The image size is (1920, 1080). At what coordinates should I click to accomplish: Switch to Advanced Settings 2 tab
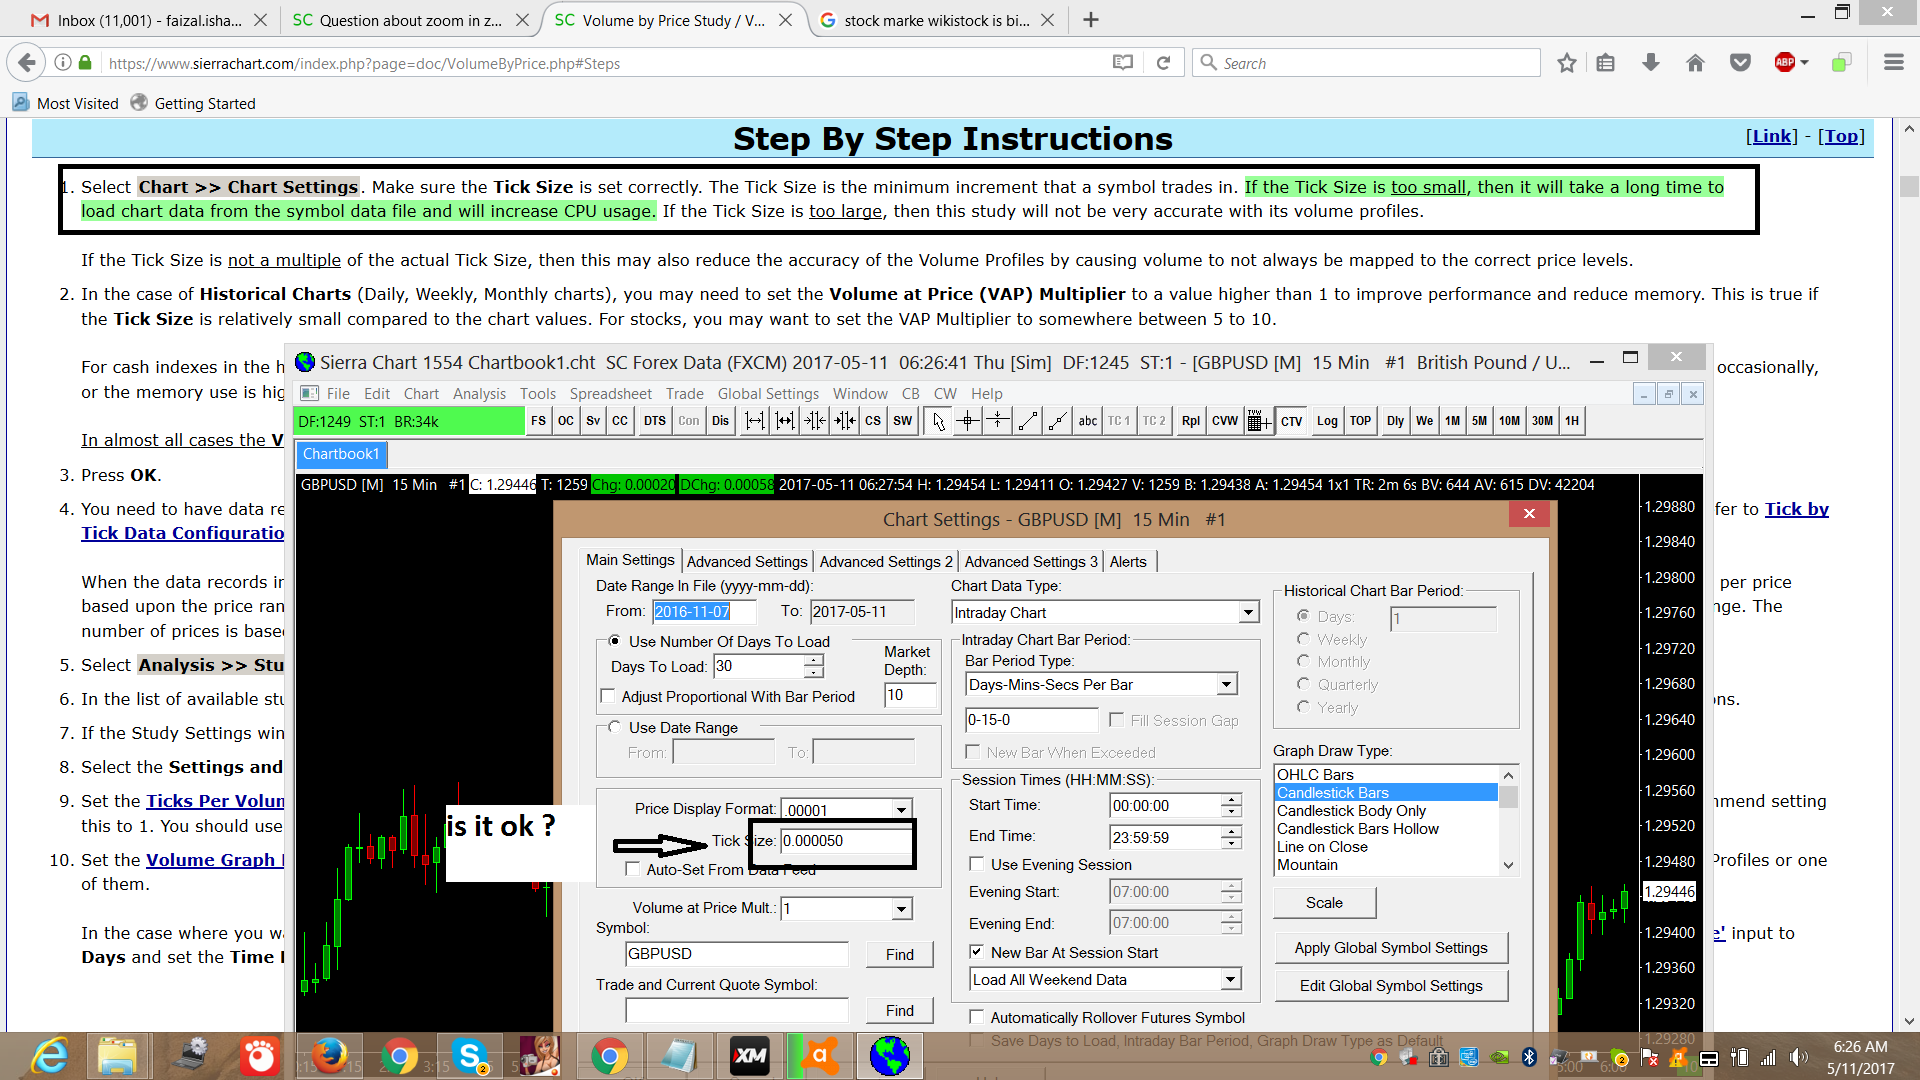click(885, 561)
